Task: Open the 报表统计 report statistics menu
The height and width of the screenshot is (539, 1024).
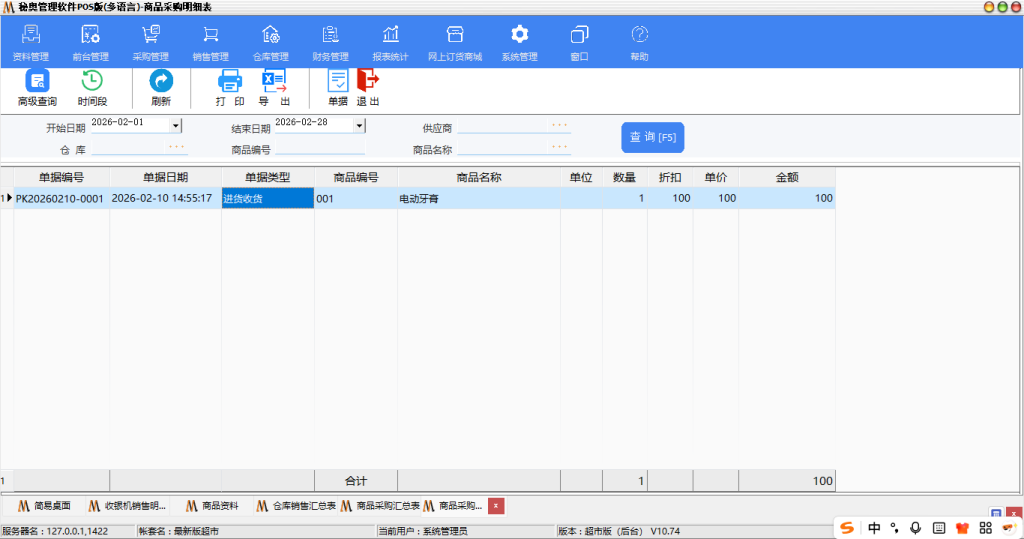Action: 390,43
